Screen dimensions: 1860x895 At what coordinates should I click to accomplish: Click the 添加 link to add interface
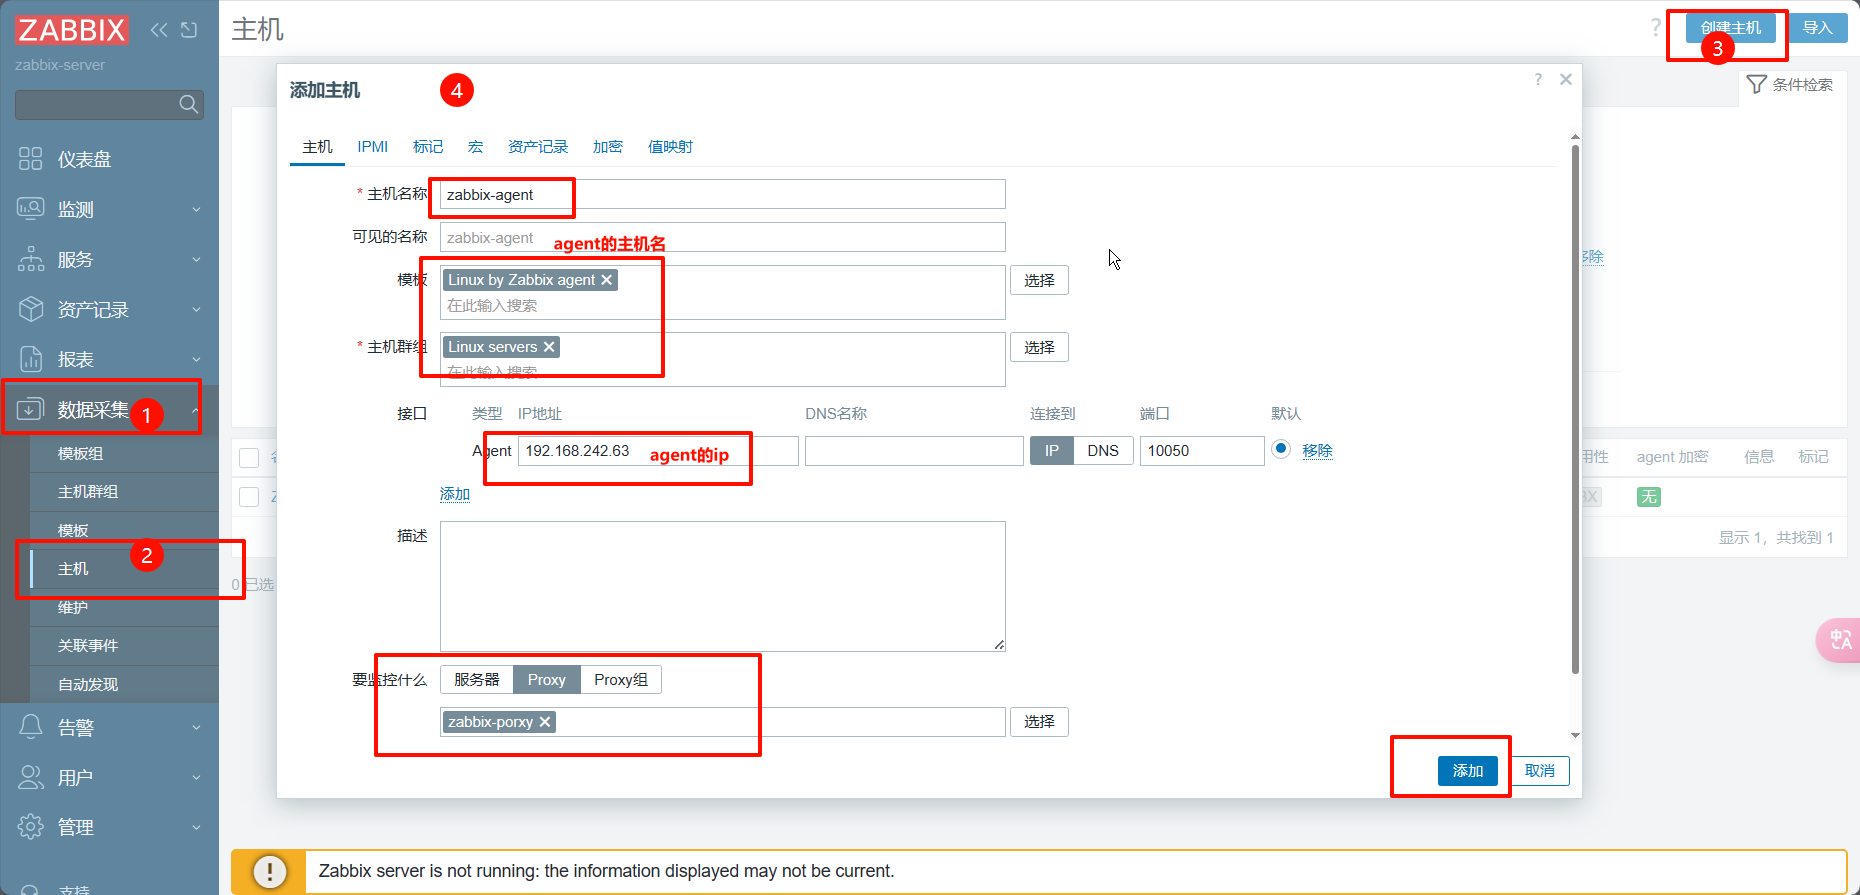pos(455,494)
